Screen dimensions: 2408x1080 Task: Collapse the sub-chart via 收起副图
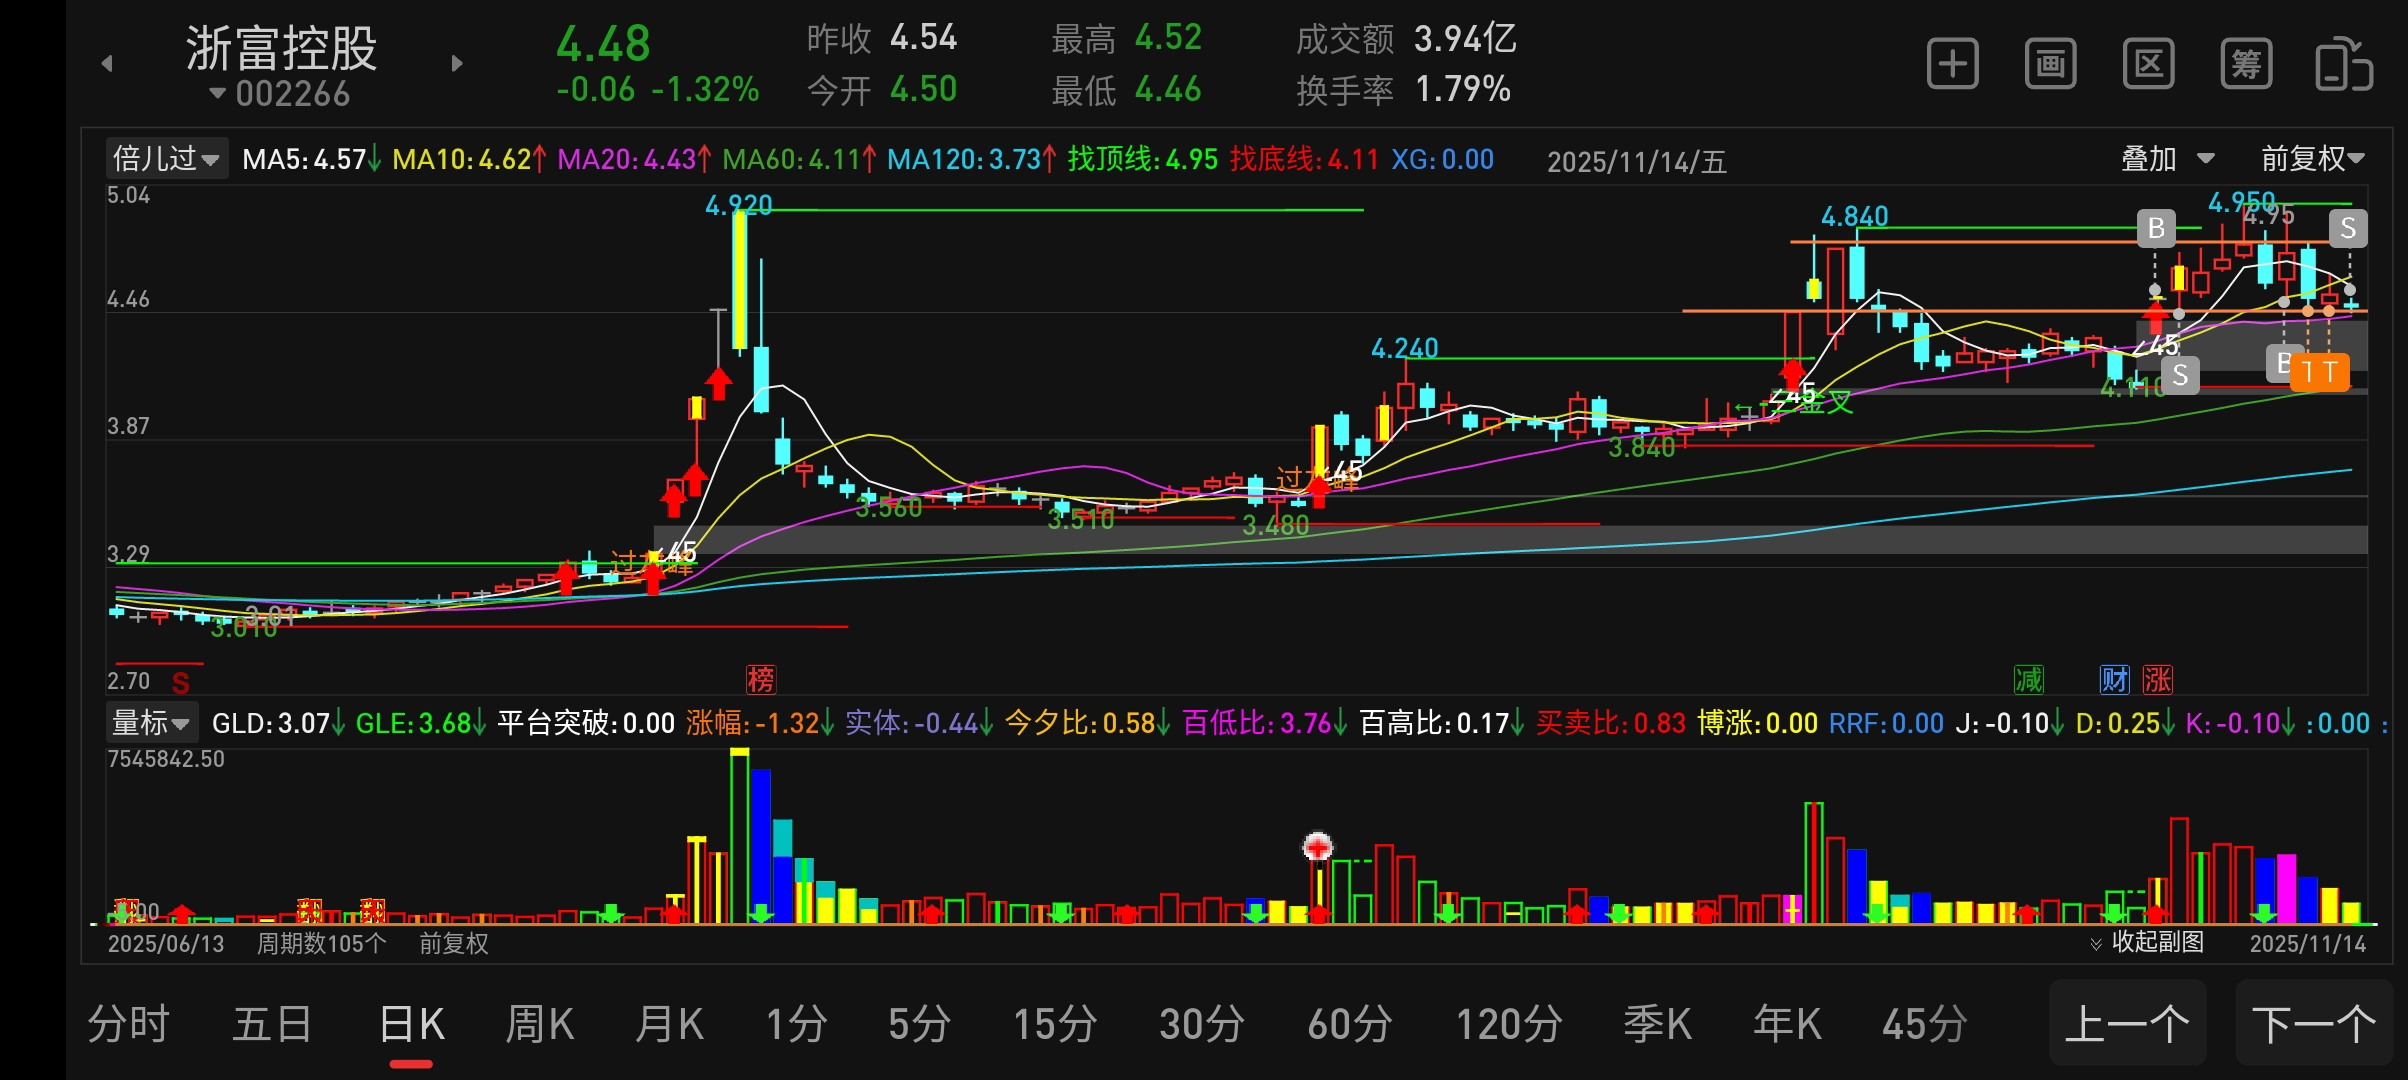tap(2147, 942)
